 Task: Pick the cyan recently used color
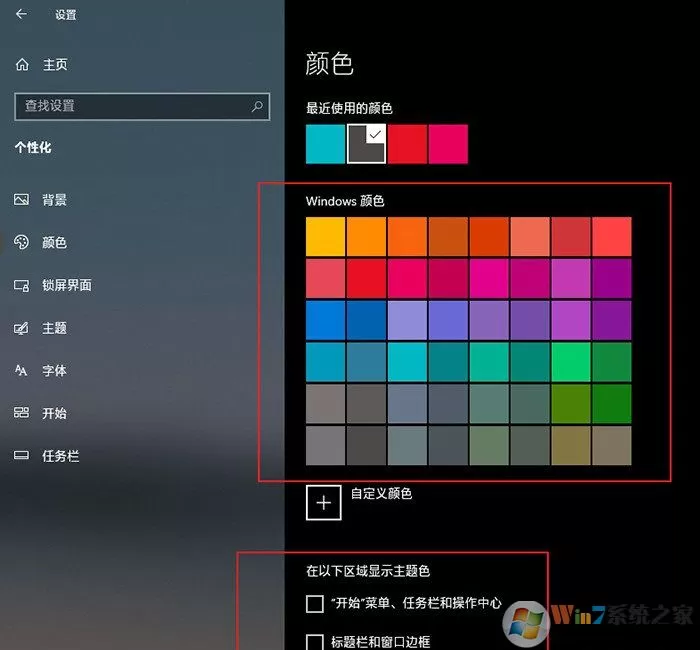pyautogui.click(x=325, y=144)
